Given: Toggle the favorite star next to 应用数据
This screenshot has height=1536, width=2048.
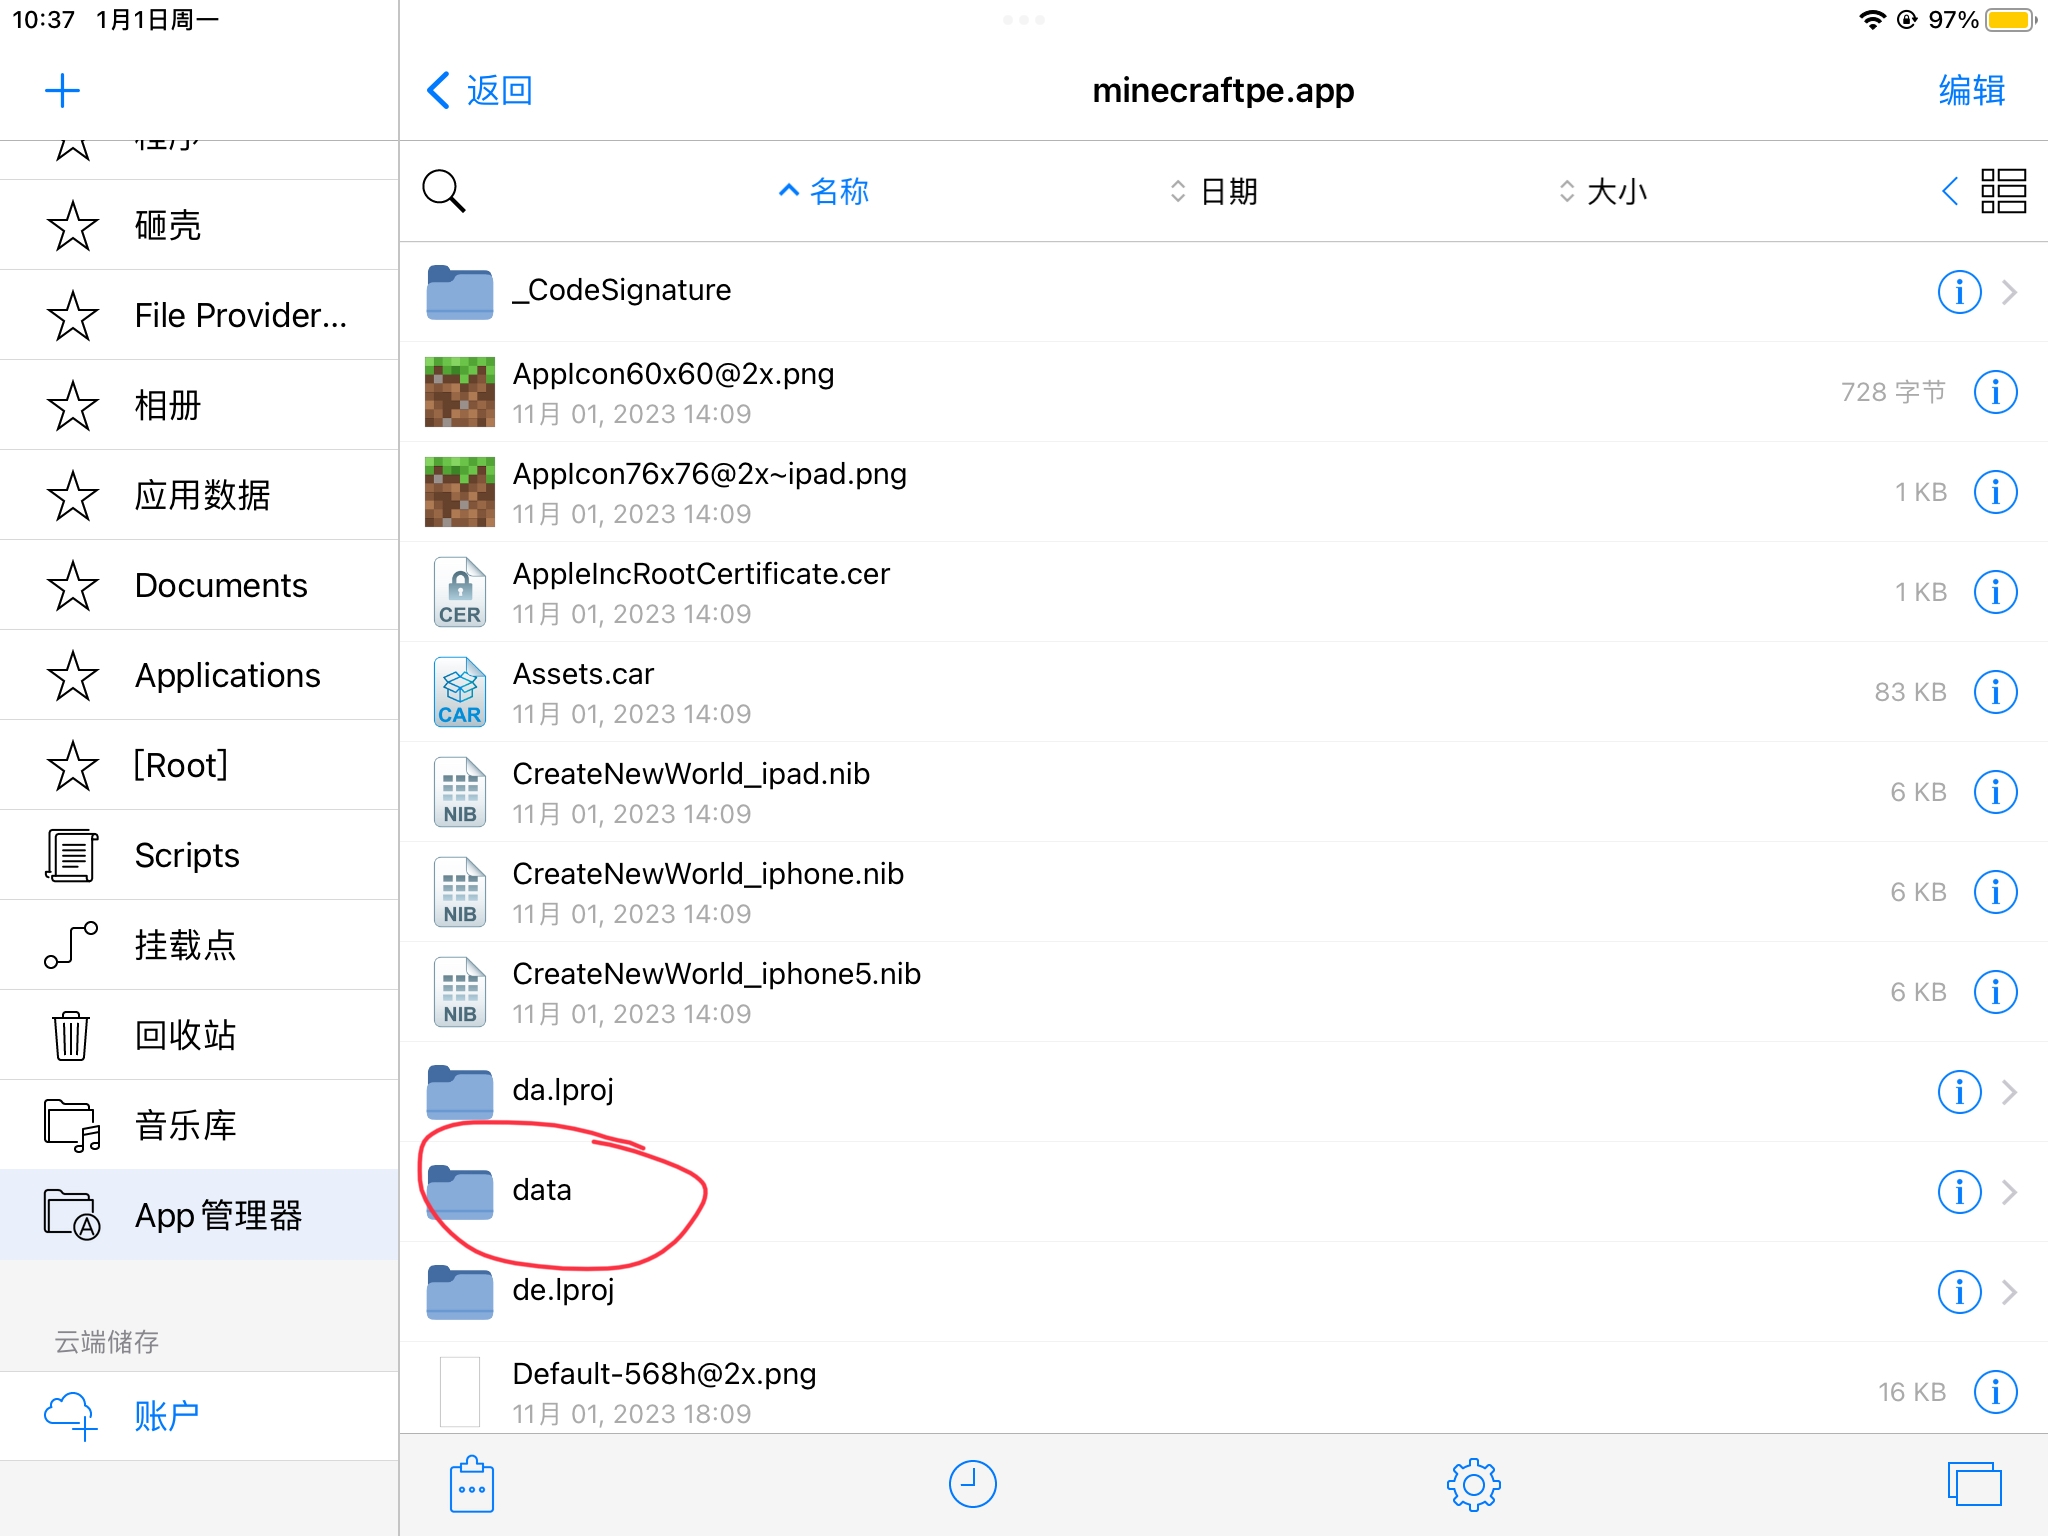Looking at the screenshot, I should (x=73, y=496).
